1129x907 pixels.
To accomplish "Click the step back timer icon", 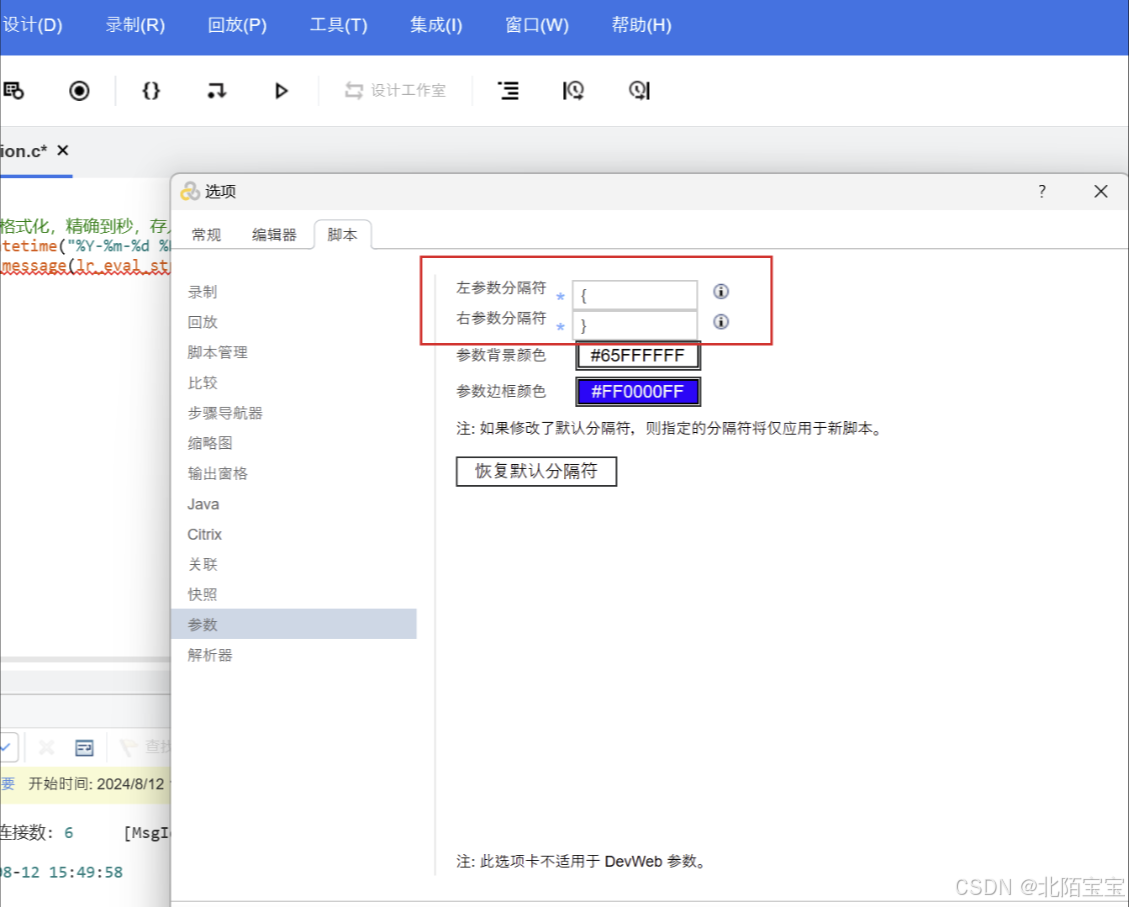I will tap(573, 91).
